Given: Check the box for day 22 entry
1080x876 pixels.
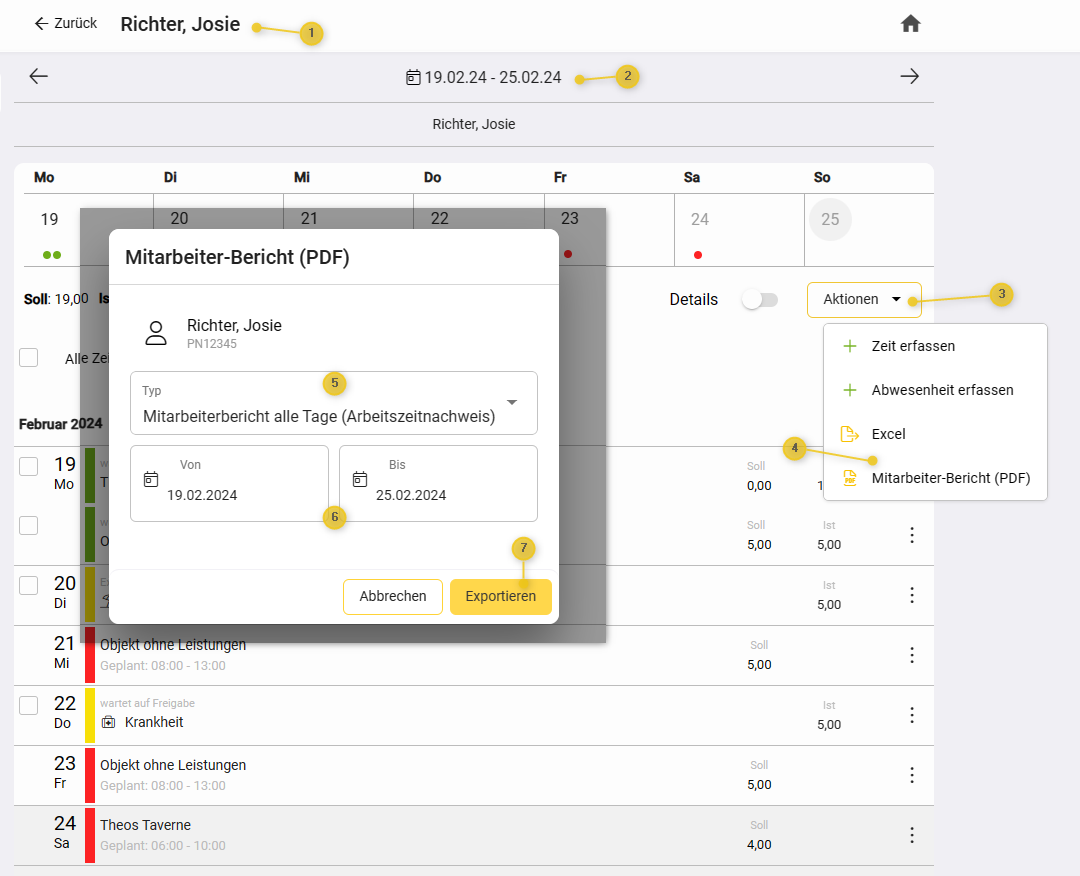Looking at the screenshot, I should point(29,705).
